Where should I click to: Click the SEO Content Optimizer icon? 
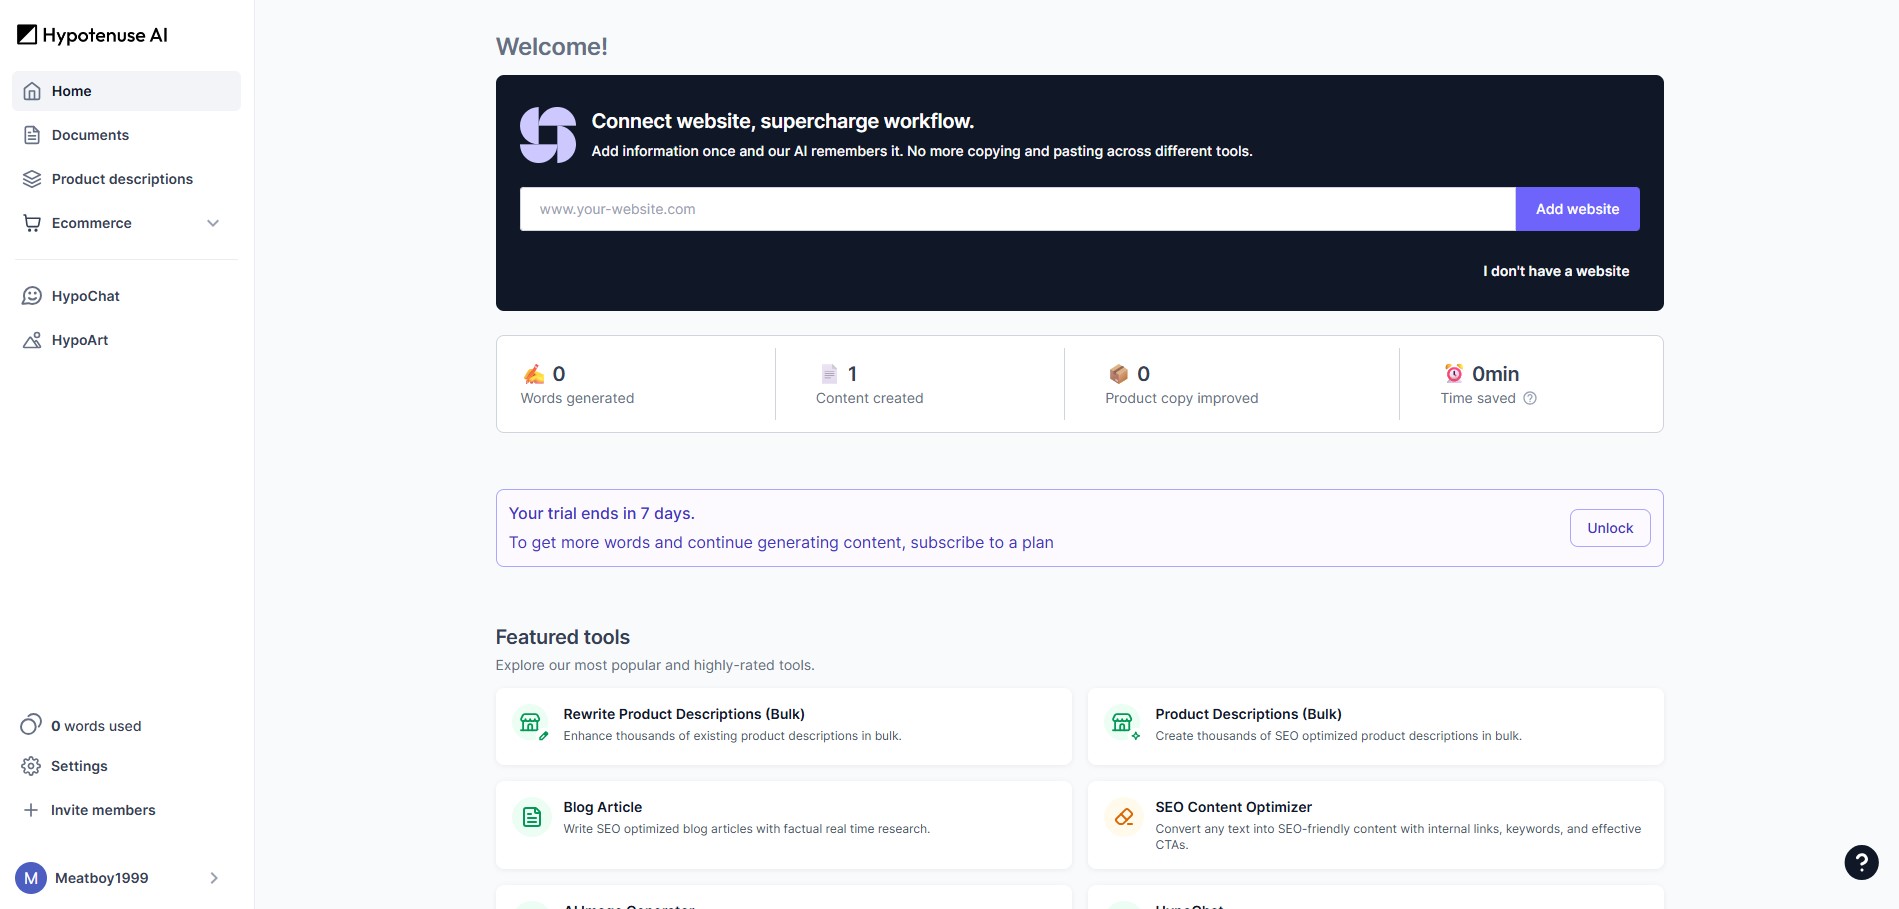point(1124,817)
